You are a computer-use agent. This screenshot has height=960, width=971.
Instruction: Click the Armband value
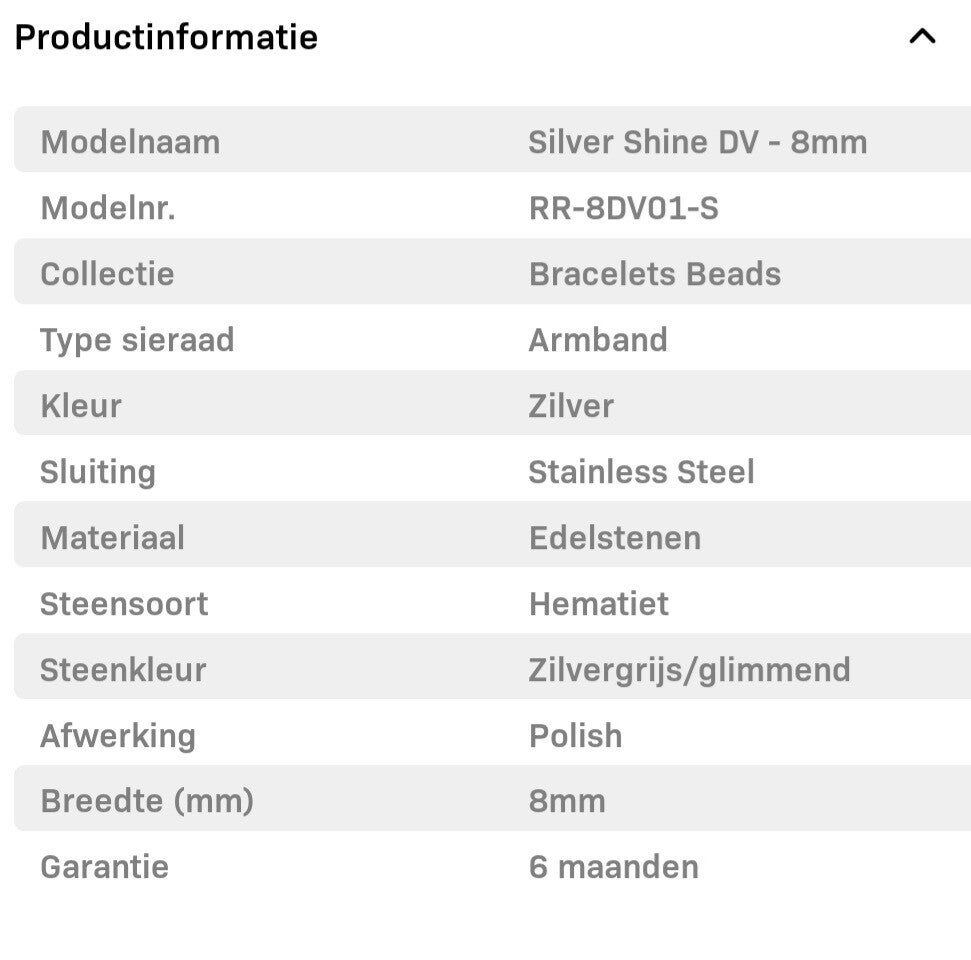click(x=597, y=340)
